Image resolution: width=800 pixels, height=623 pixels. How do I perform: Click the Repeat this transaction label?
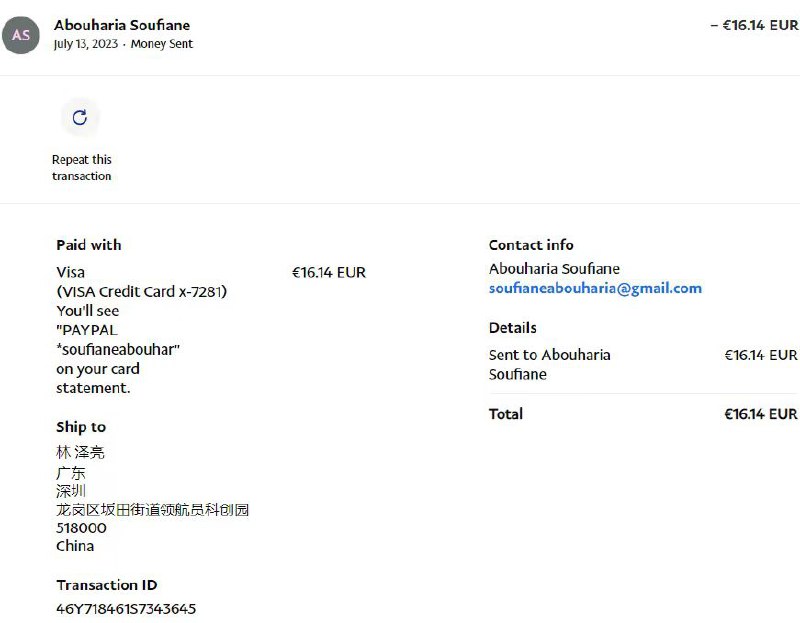(82, 168)
